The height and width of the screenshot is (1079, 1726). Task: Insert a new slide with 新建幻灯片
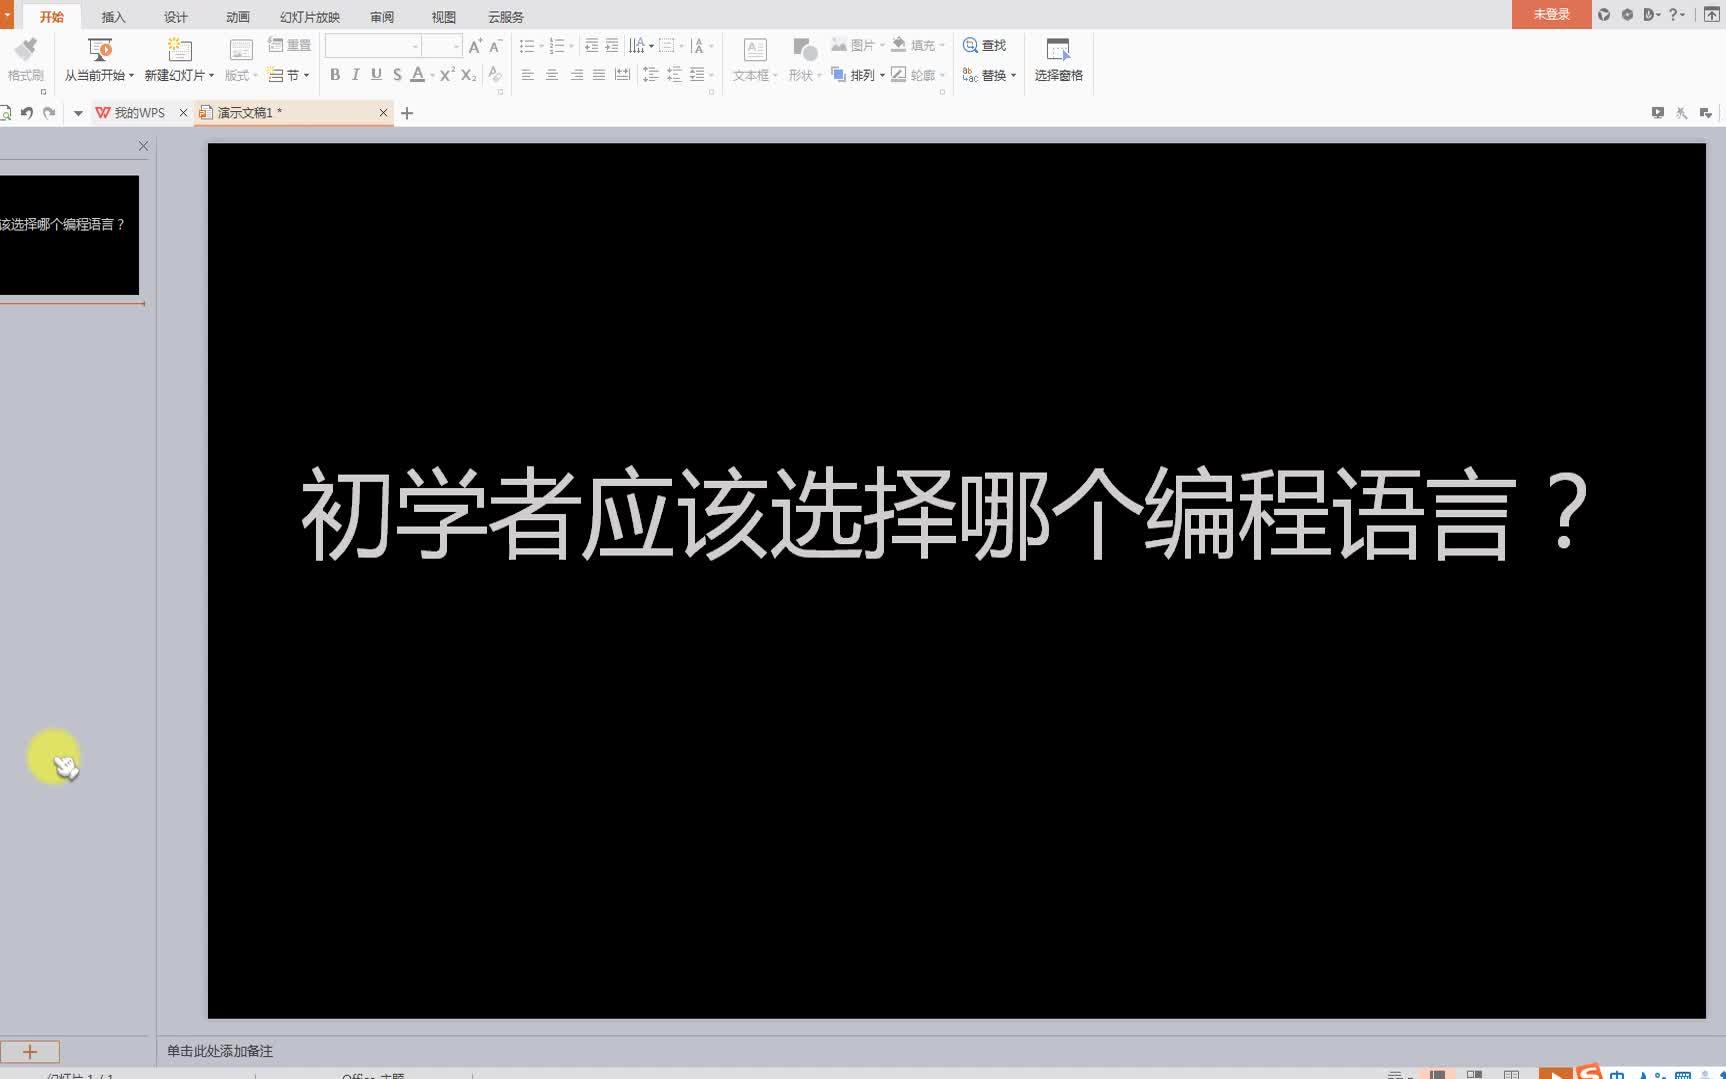175,58
